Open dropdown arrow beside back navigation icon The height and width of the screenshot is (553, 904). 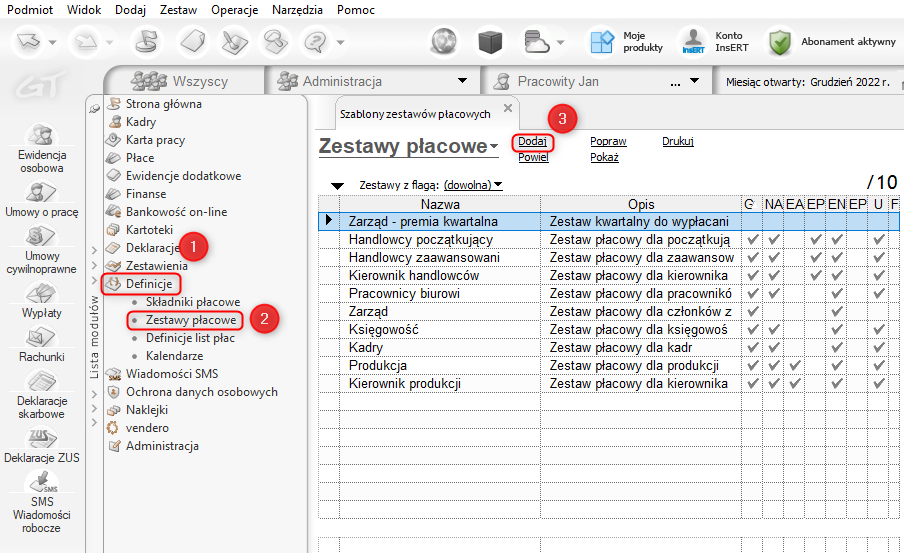click(x=52, y=42)
